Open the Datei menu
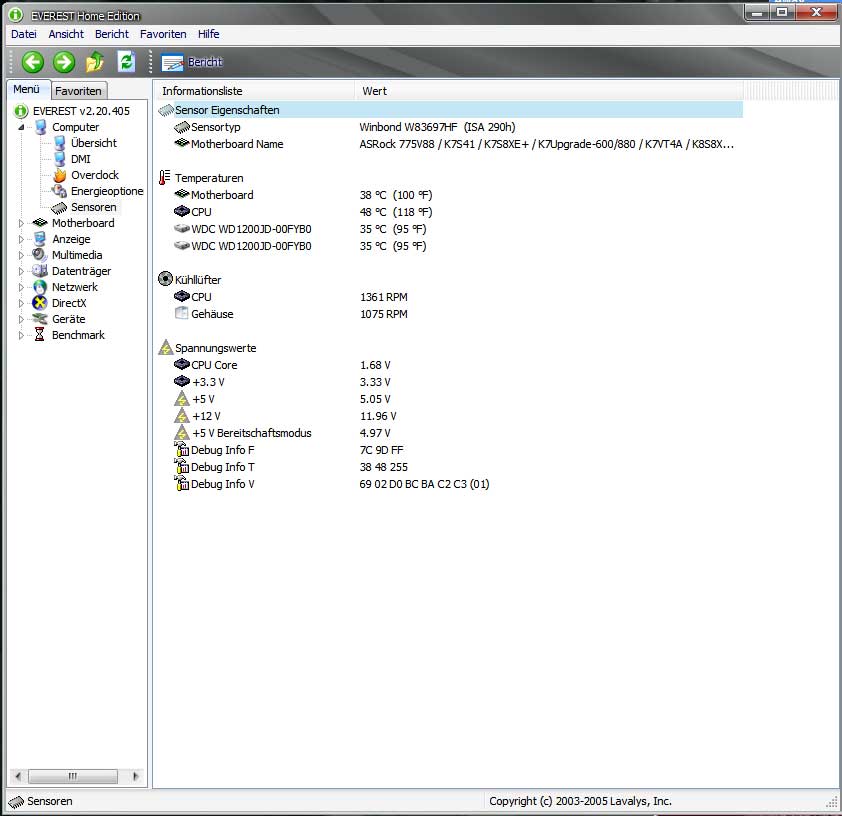Viewport: 842px width, 816px height. 24,34
